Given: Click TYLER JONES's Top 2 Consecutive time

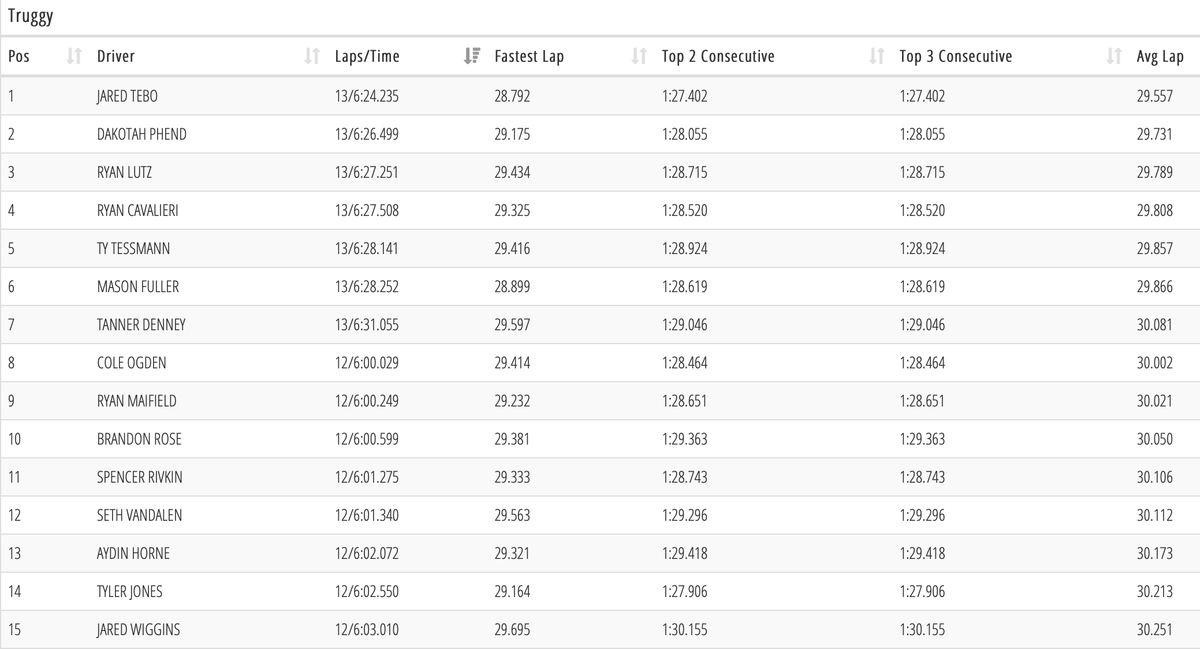Looking at the screenshot, I should 684,592.
